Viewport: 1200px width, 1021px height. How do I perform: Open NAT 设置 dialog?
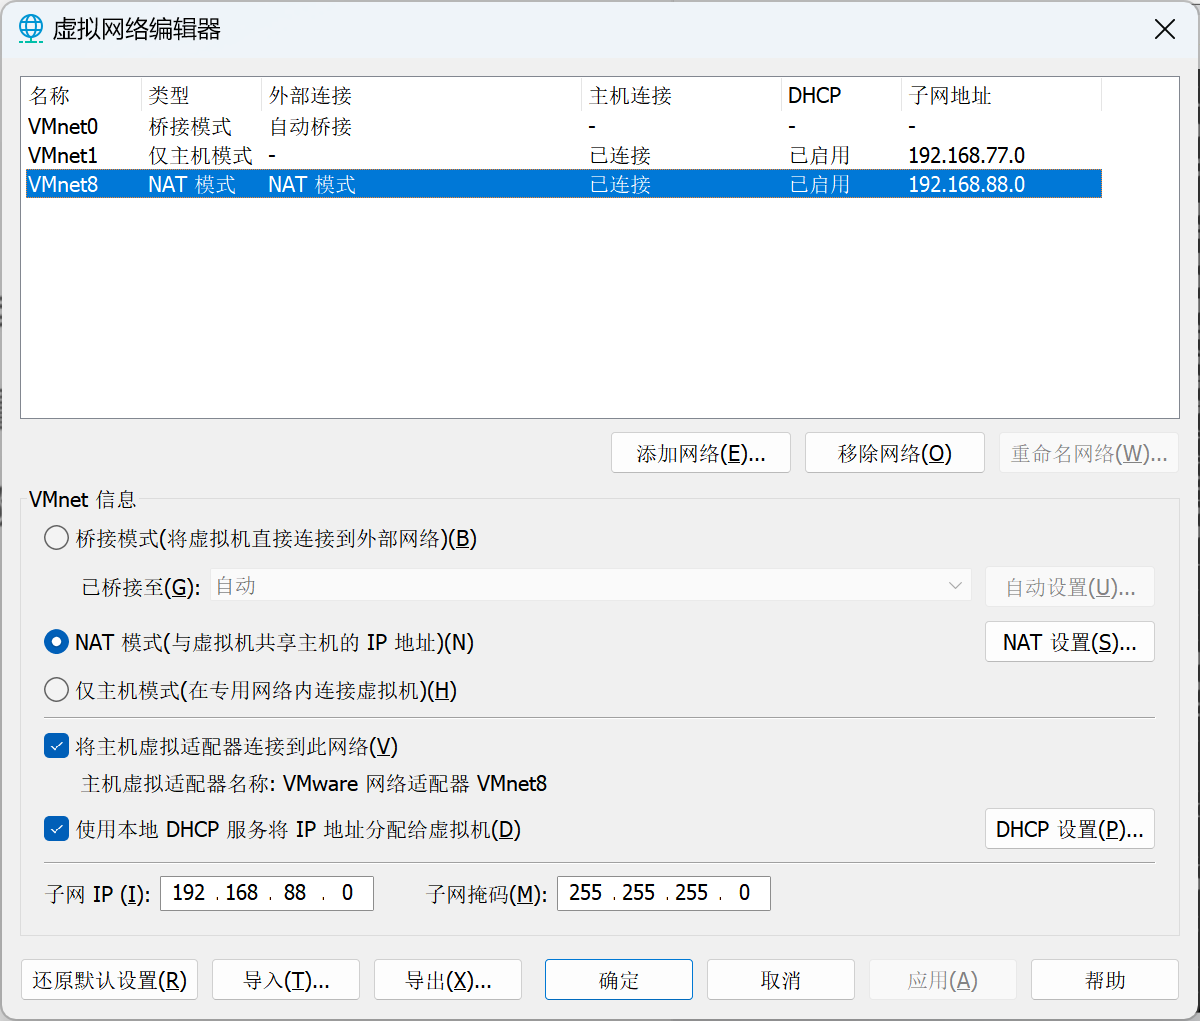pos(1069,643)
